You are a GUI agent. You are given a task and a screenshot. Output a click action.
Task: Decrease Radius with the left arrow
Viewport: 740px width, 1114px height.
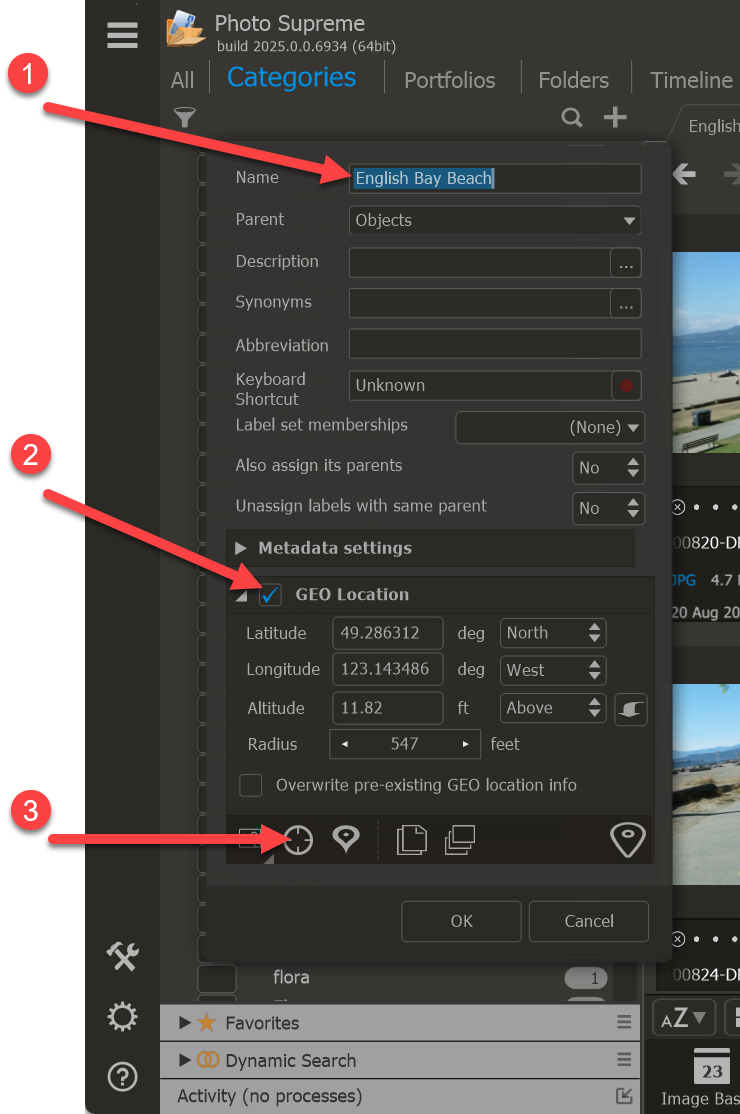[345, 745]
